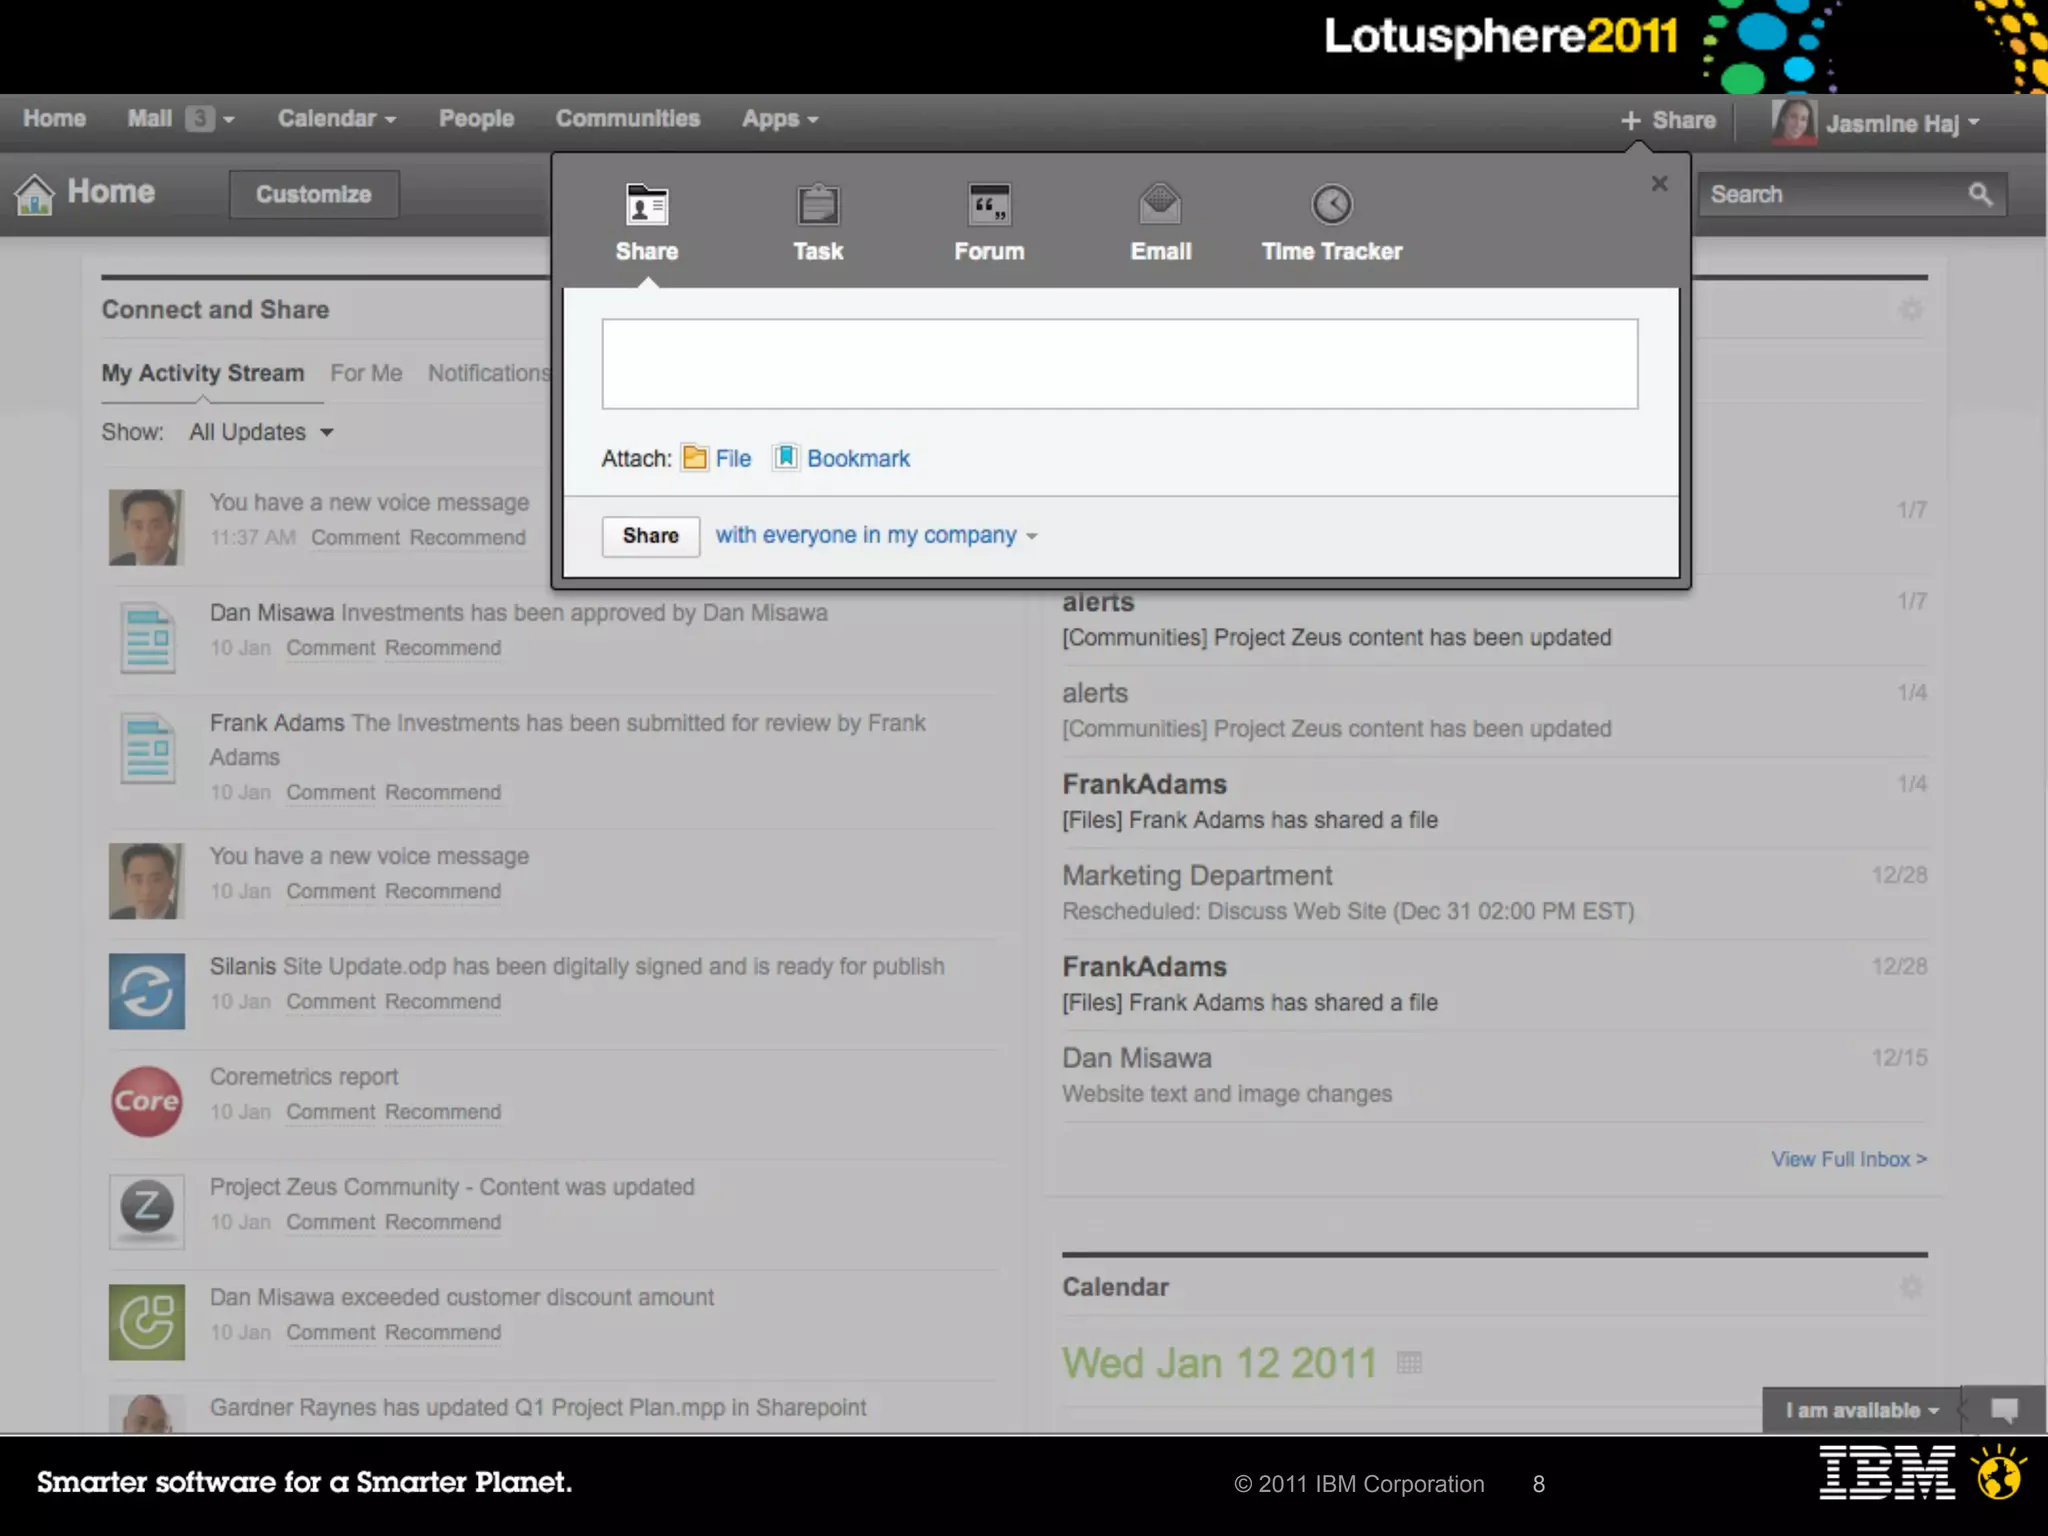Open the Time Tracker clock icon
Viewport: 2048px width, 1536px height.
[x=1331, y=205]
